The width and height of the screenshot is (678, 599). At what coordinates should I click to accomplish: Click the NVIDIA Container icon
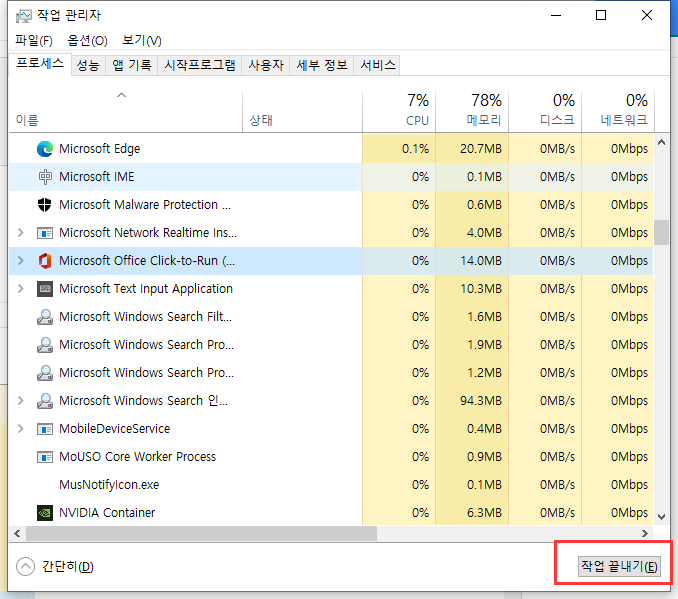point(45,513)
